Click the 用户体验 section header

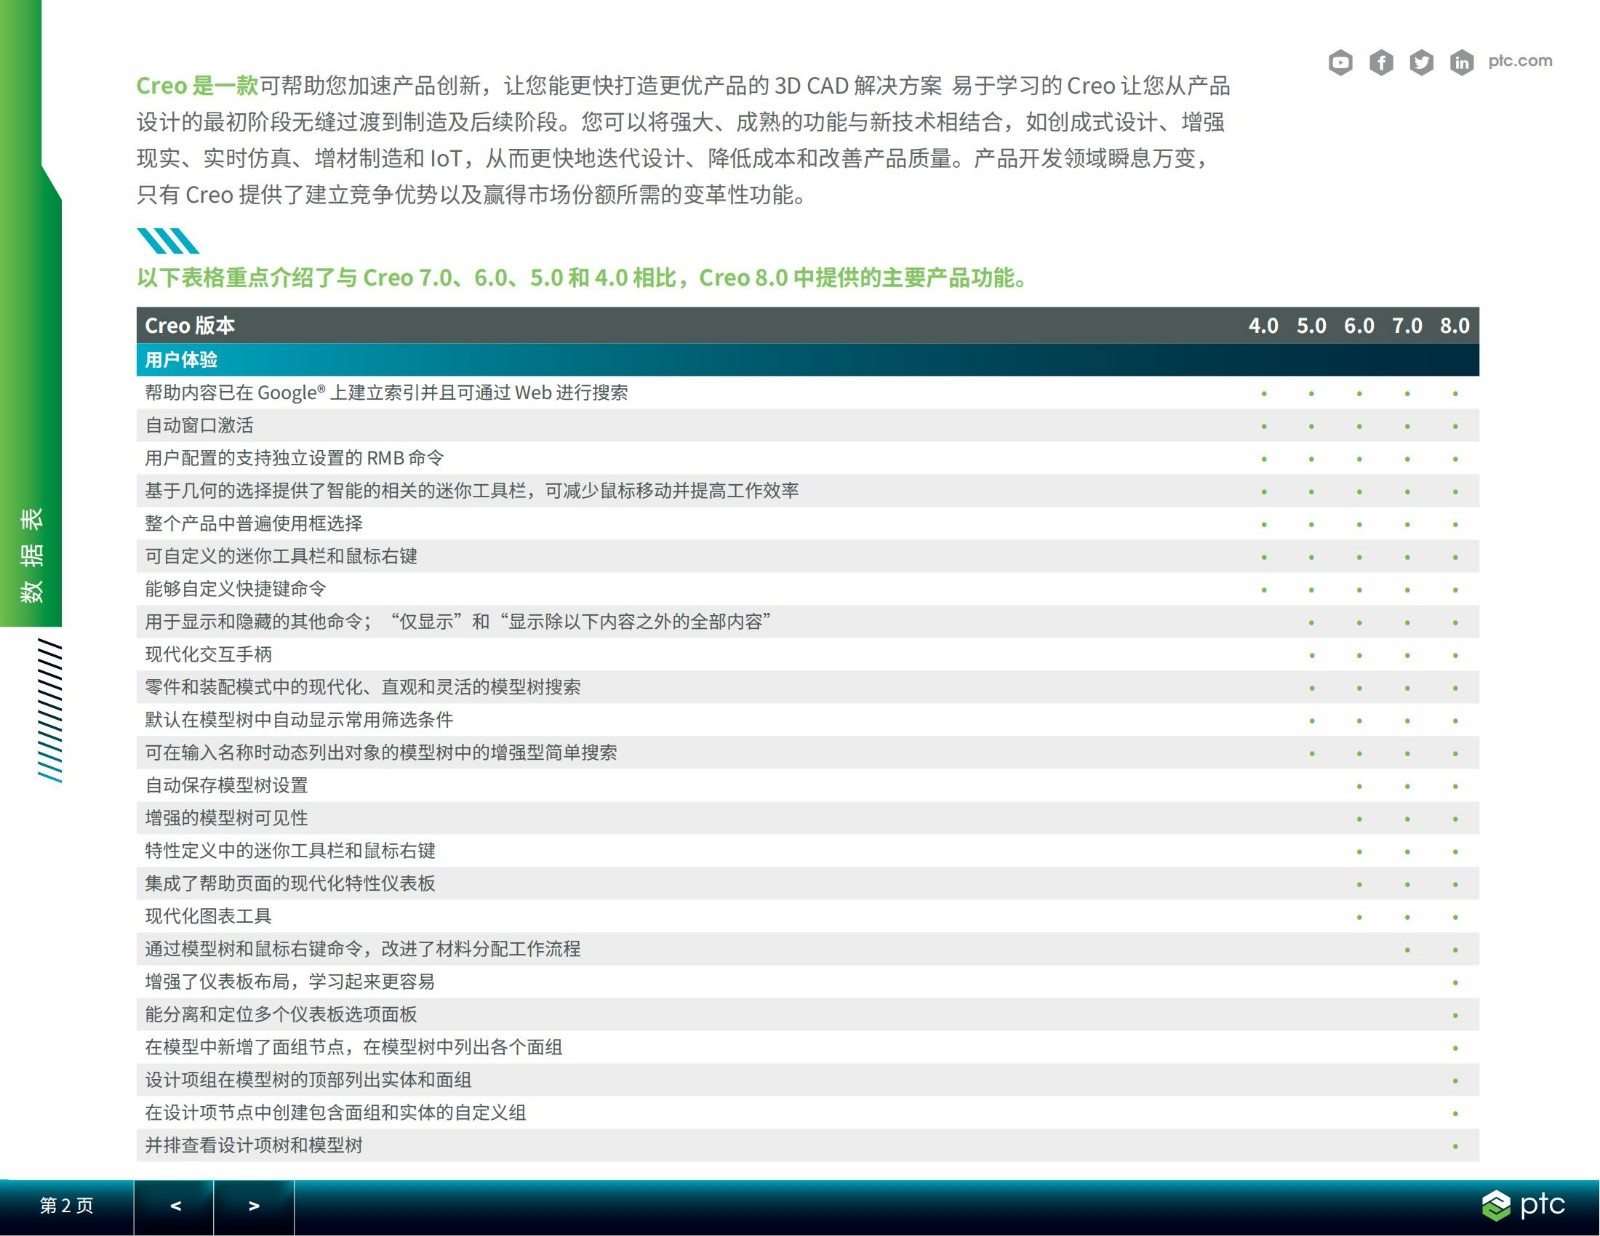[181, 360]
